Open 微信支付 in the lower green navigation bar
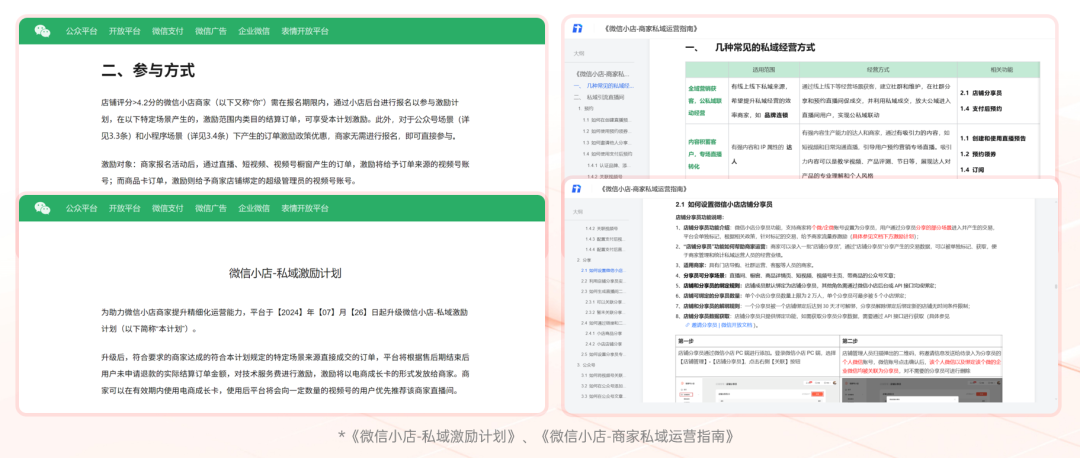This screenshot has height=458, width=1080. (x=168, y=208)
